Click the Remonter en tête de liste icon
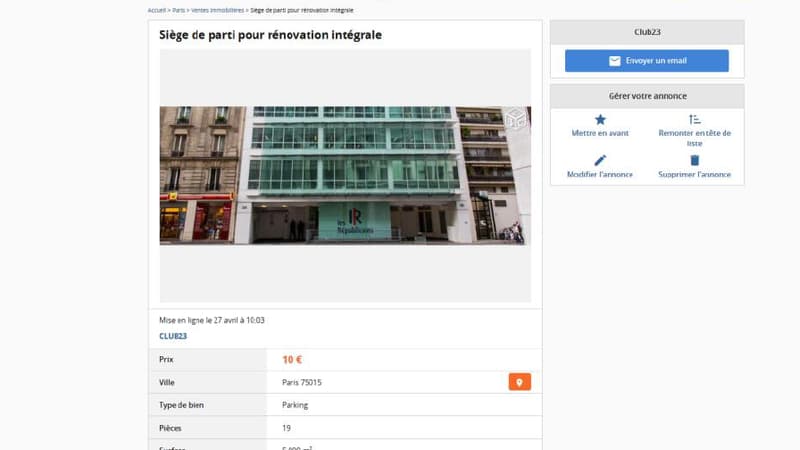This screenshot has width=800, height=450. click(x=694, y=119)
